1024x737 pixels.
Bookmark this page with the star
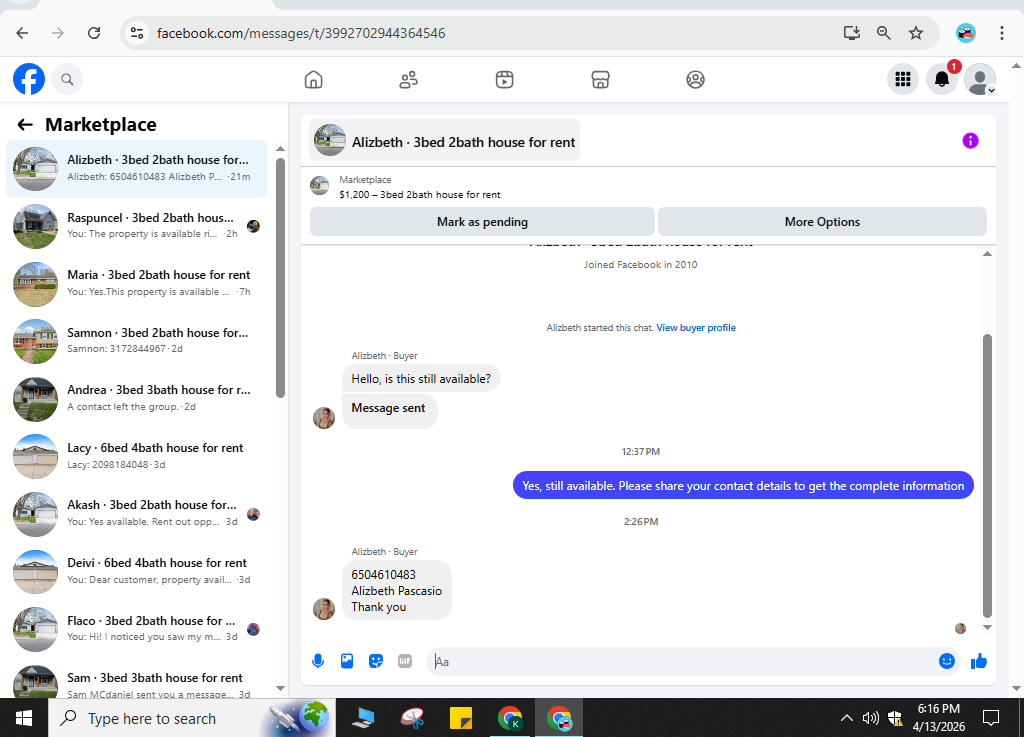tap(916, 33)
